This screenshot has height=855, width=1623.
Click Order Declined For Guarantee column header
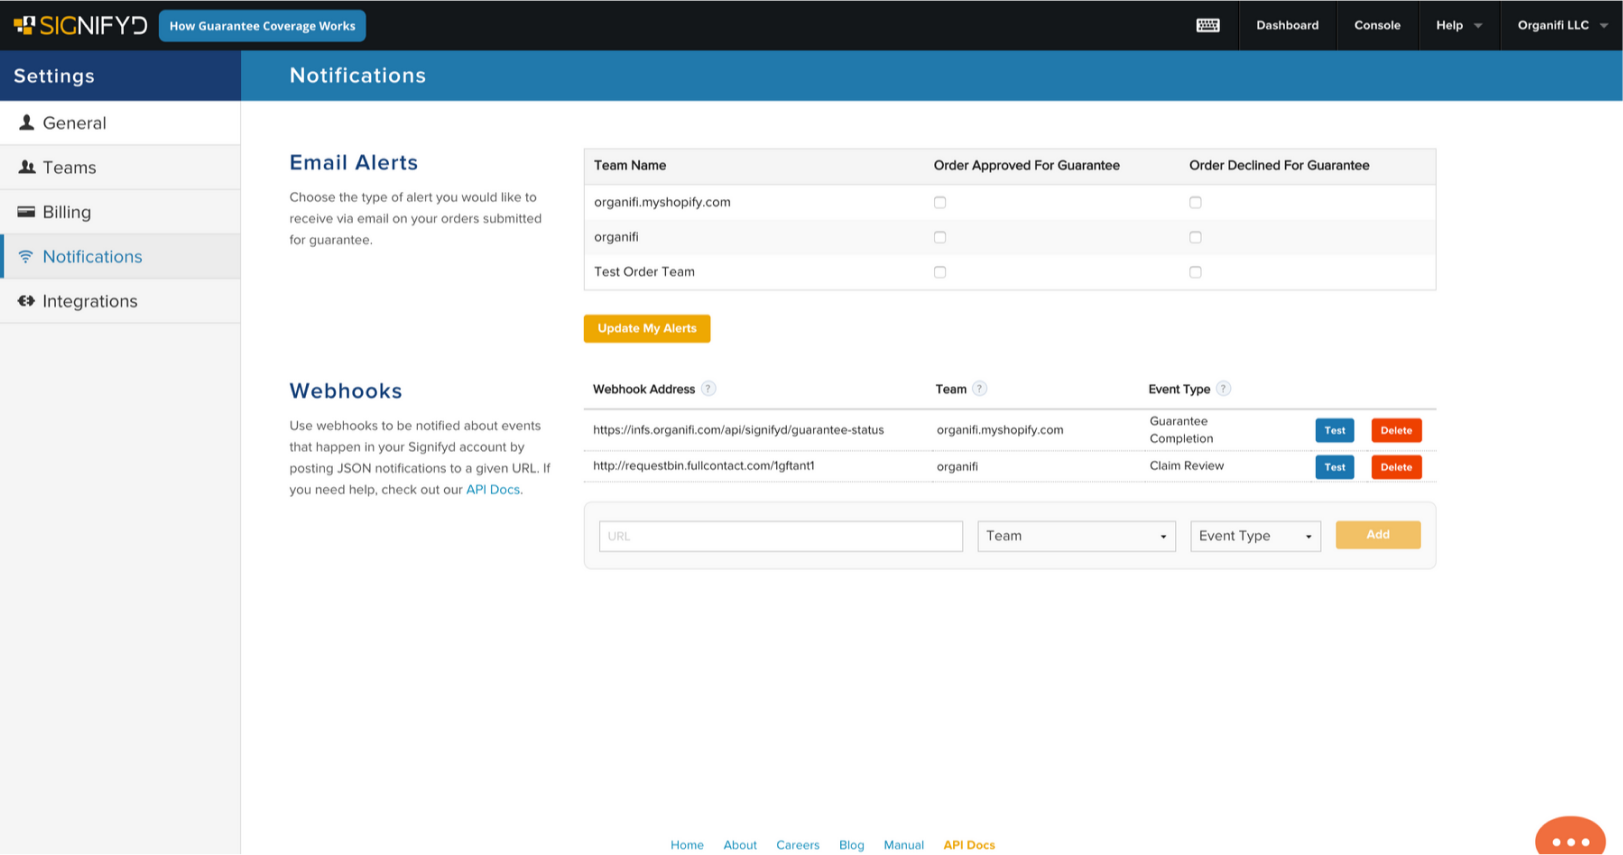pos(1279,166)
